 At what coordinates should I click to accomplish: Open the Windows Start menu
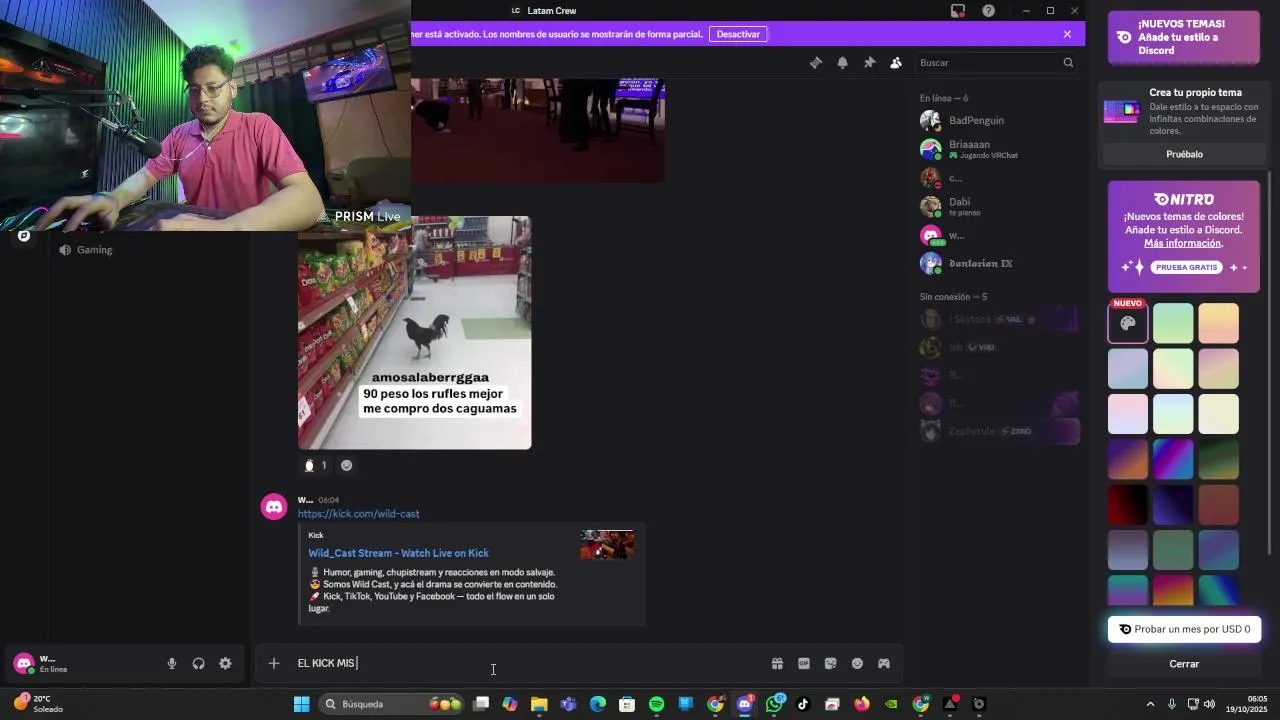point(301,704)
